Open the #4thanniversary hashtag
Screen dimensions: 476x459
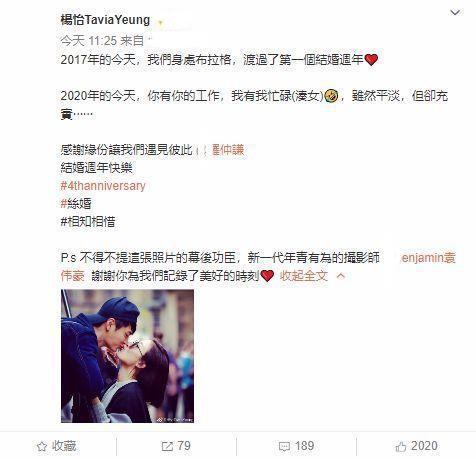(103, 186)
